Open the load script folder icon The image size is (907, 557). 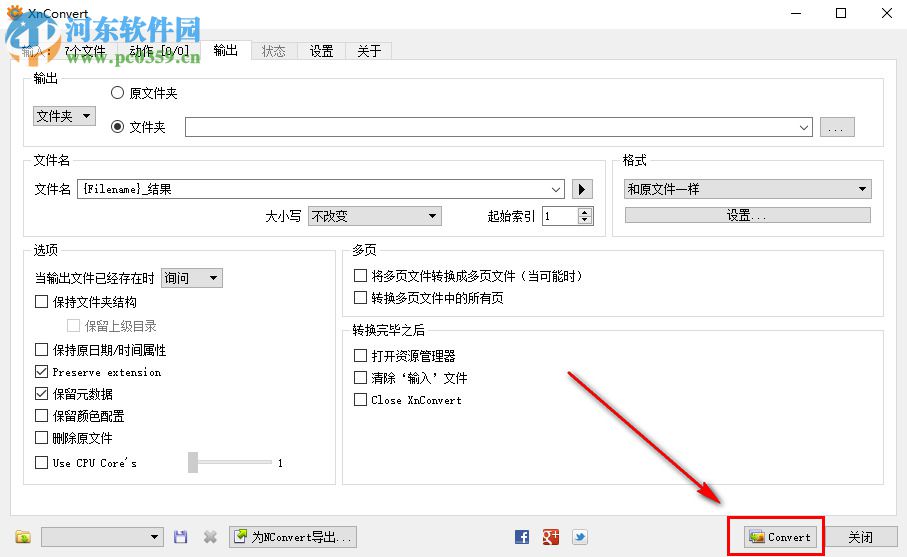tap(23, 537)
